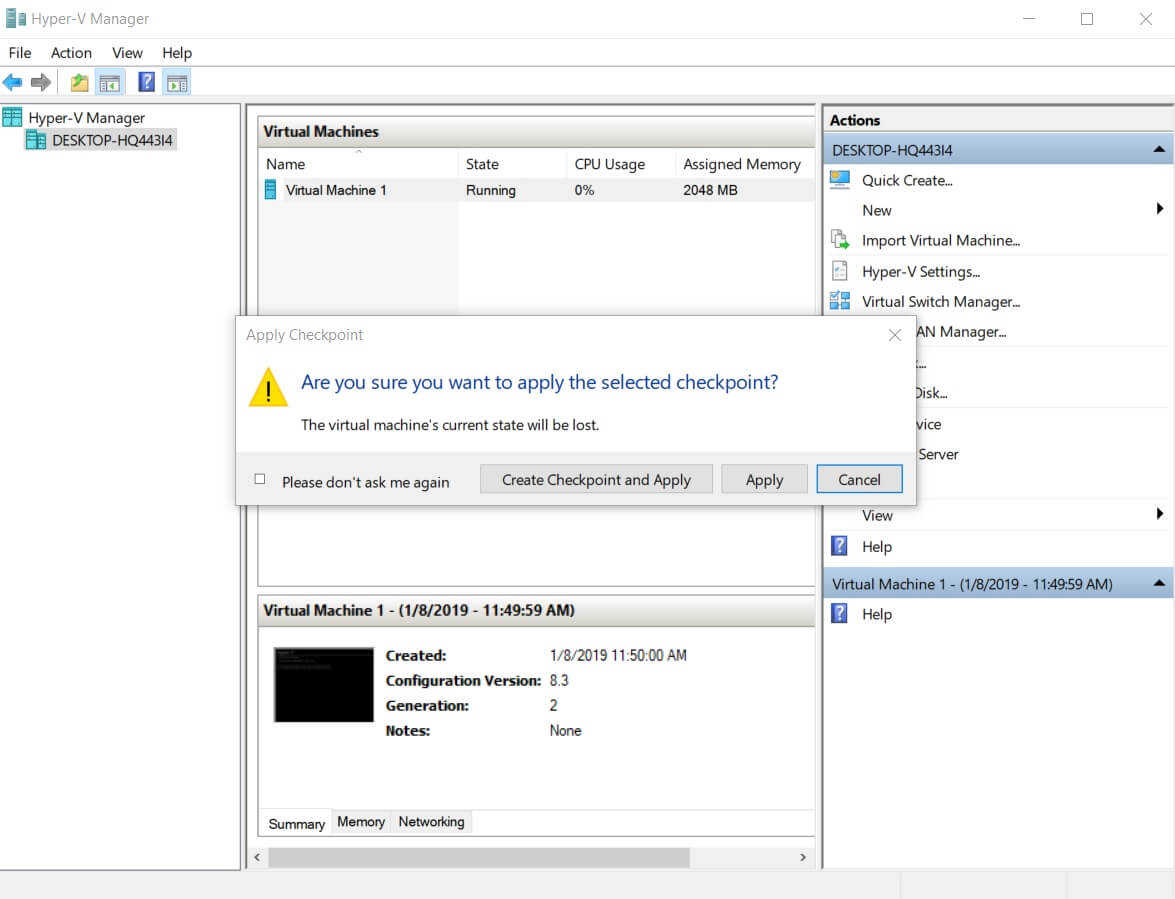
Task: Select DESKTOP-HQ443I4 in the console tree
Action: (x=112, y=141)
